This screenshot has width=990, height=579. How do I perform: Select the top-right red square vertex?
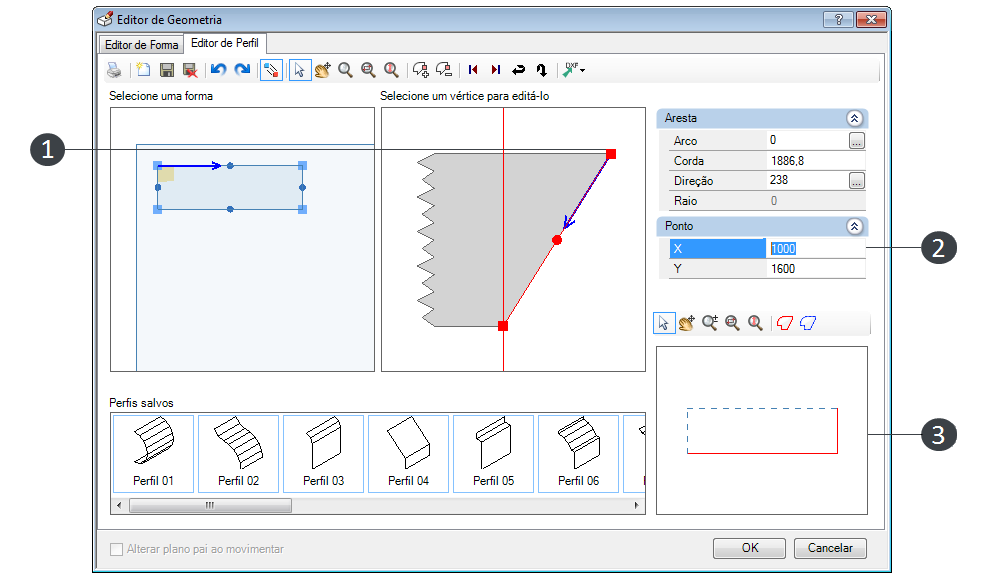click(x=611, y=154)
